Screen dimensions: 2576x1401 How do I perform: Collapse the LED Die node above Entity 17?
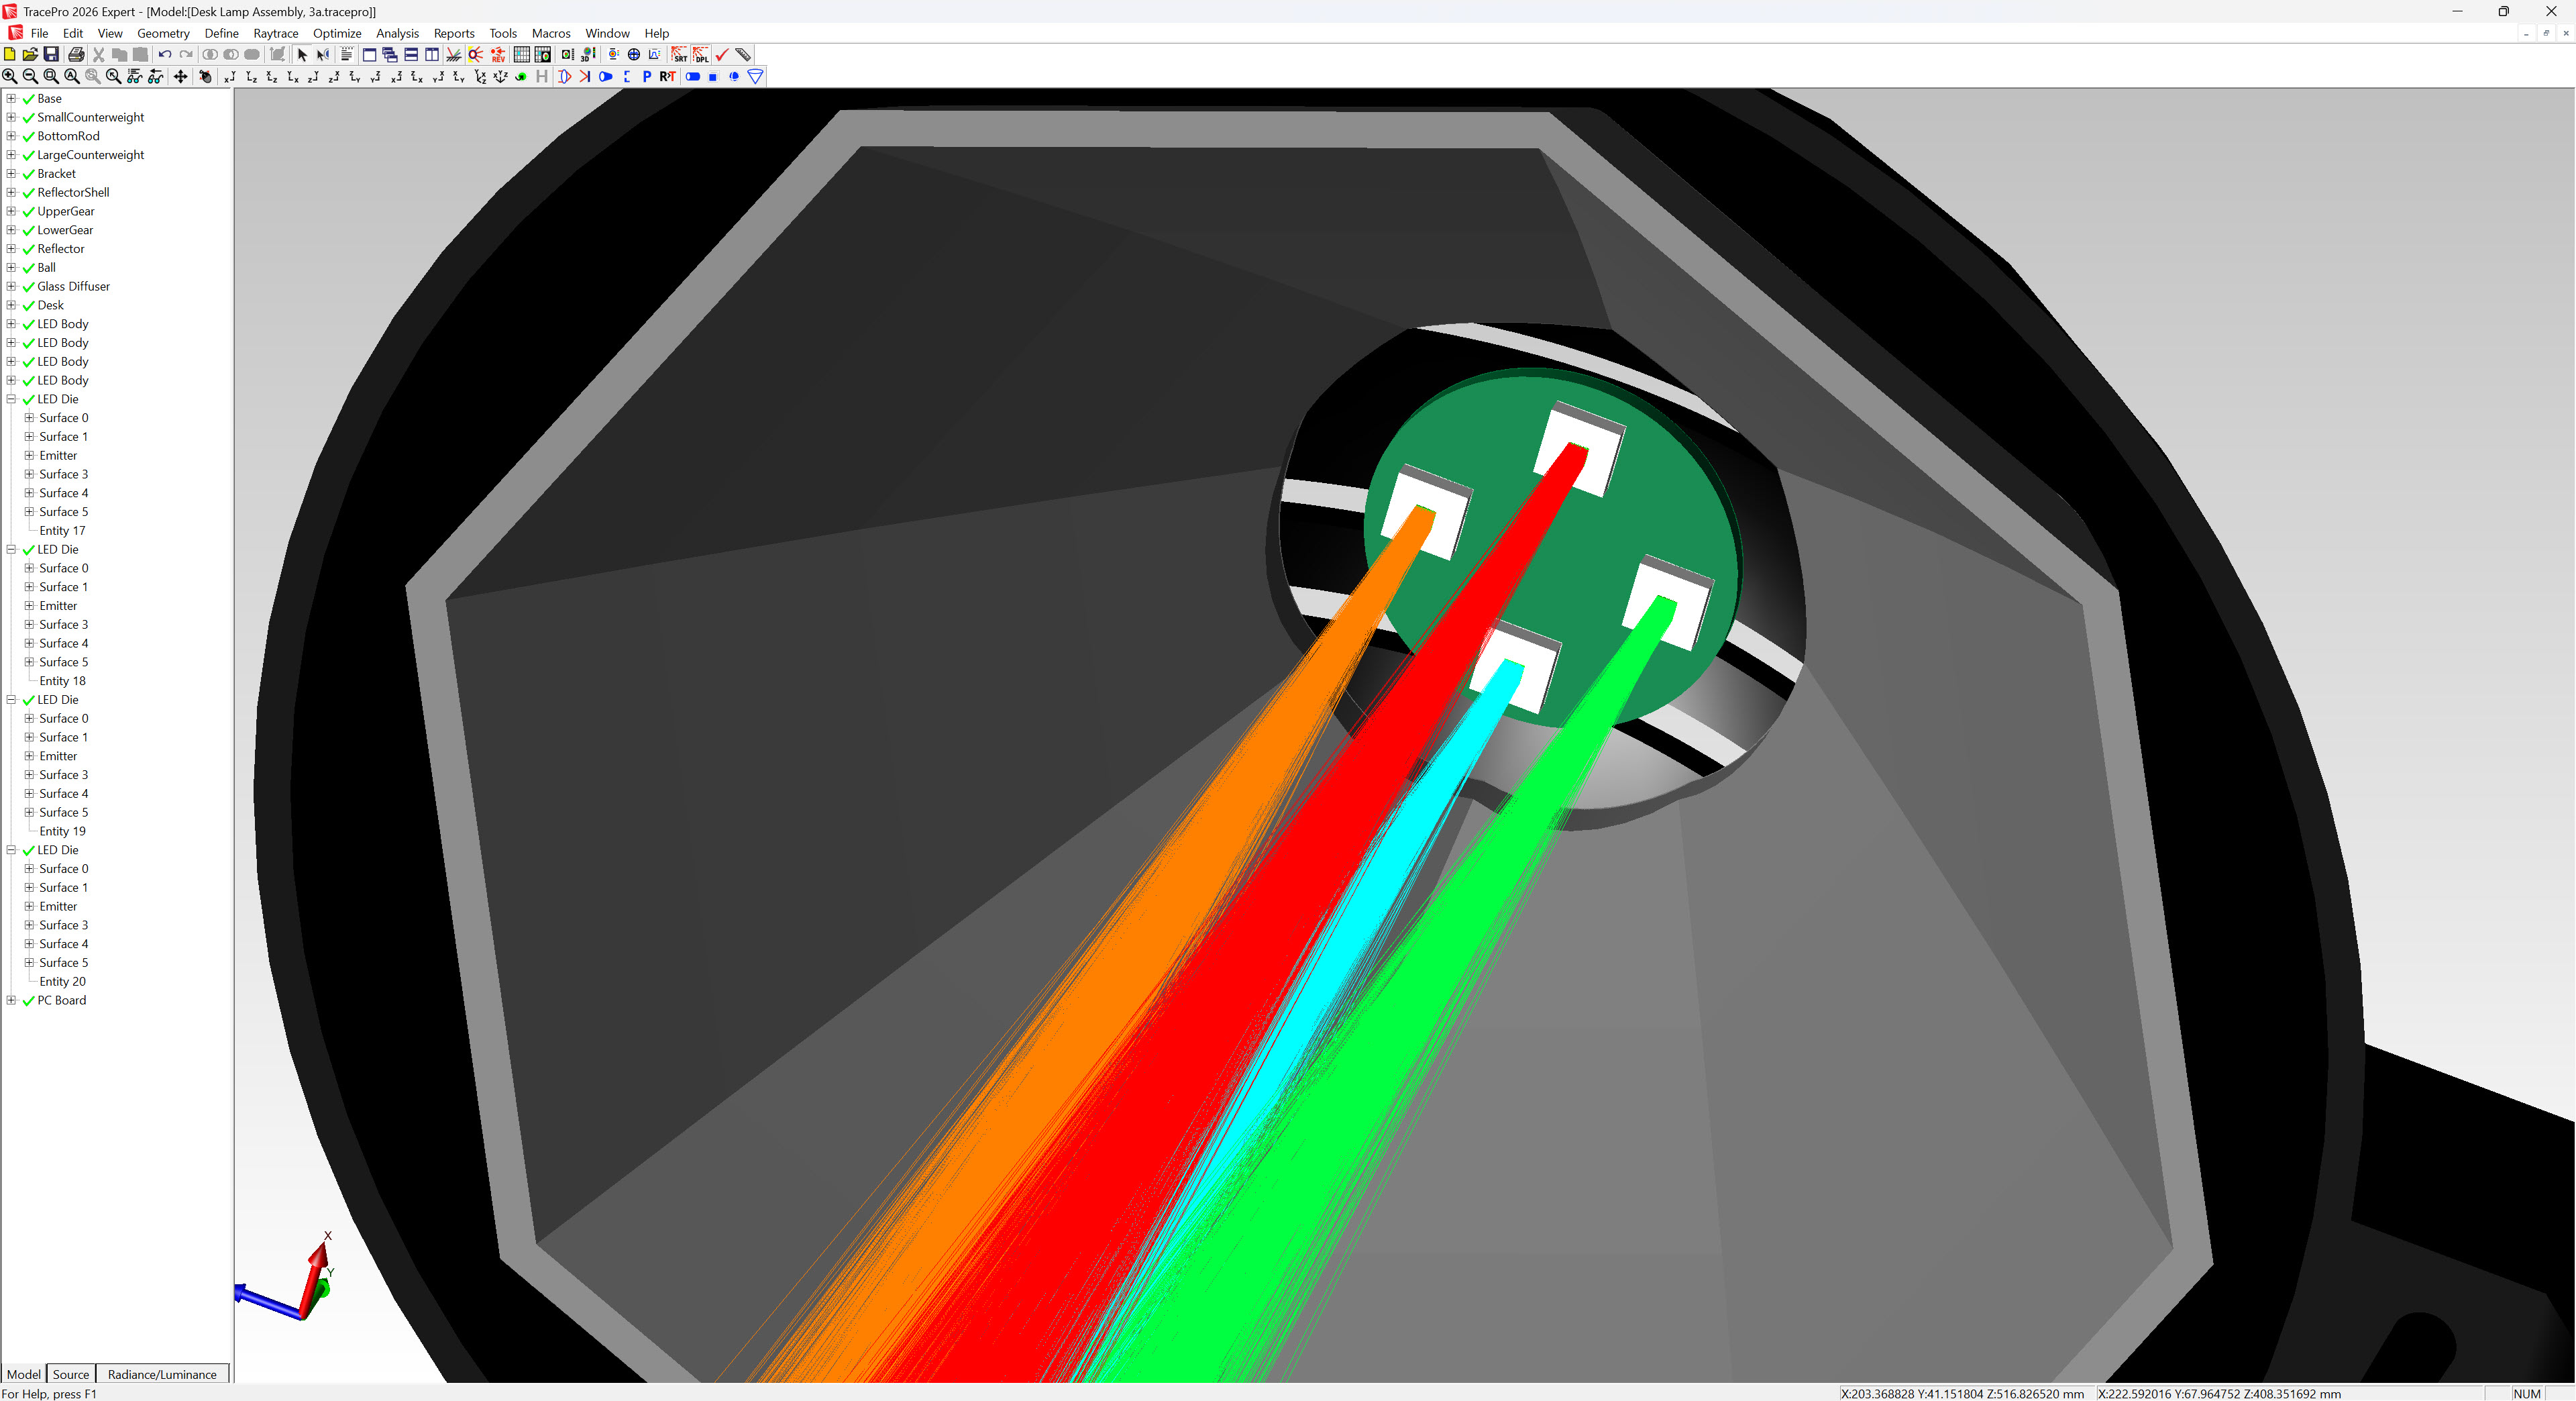click(11, 399)
